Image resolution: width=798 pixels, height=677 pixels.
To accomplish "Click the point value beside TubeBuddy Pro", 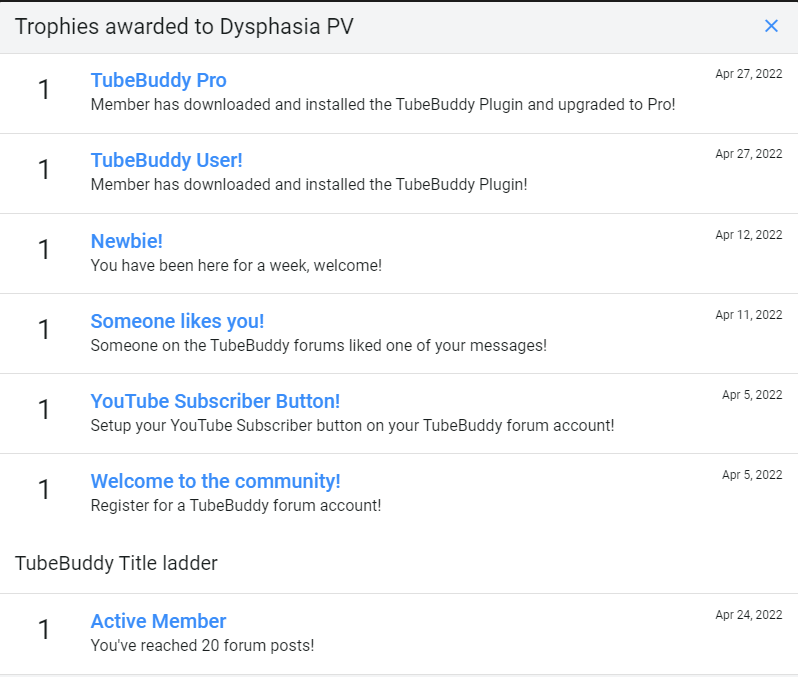I will click(x=44, y=91).
